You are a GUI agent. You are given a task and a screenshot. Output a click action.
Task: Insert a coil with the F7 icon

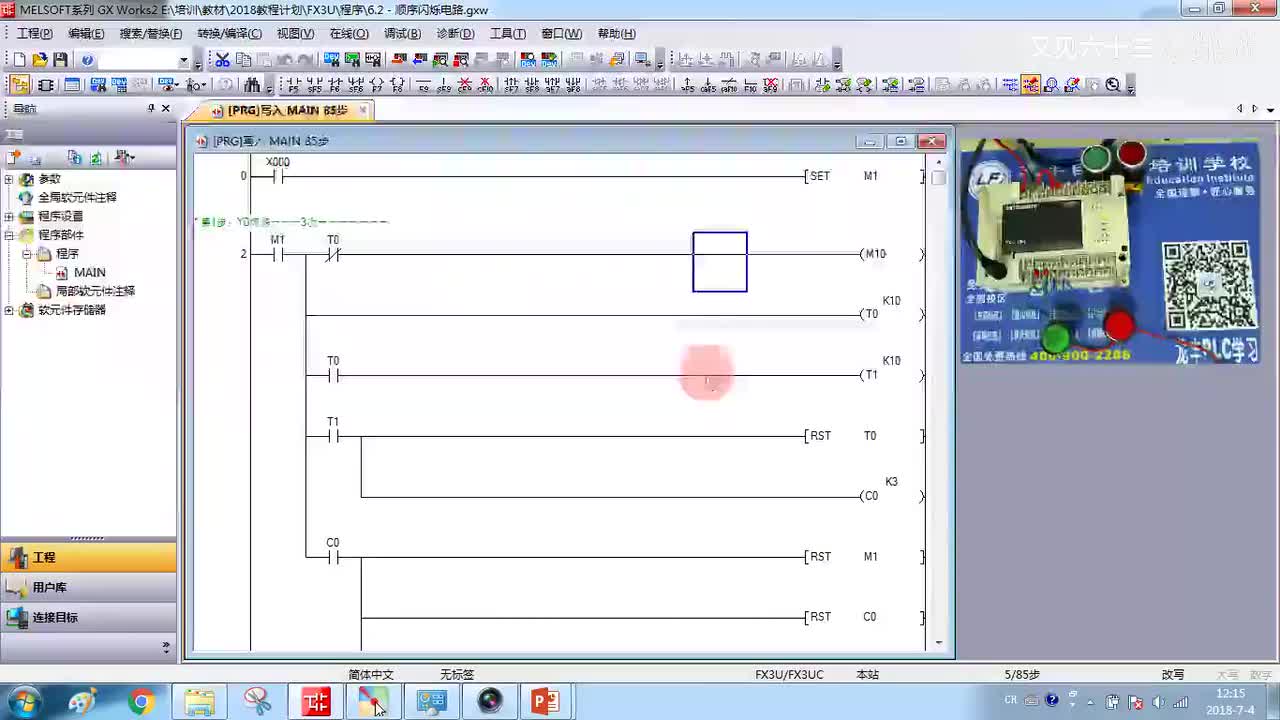point(377,85)
